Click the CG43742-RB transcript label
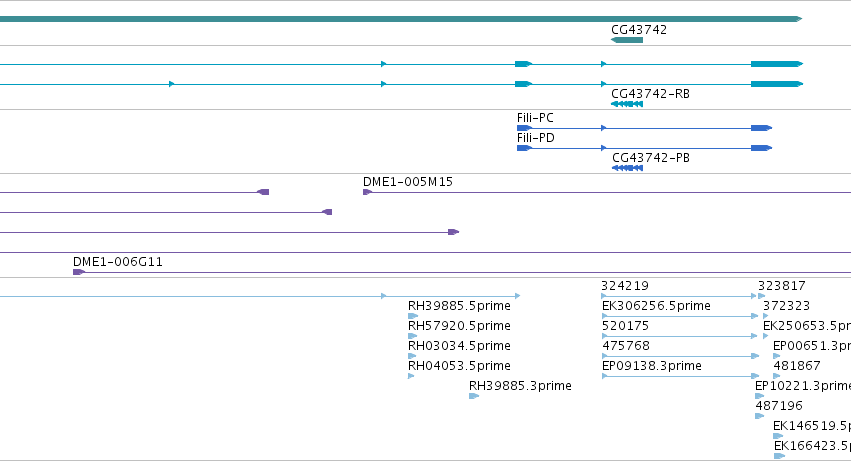This screenshot has width=851, height=461. tap(650, 94)
